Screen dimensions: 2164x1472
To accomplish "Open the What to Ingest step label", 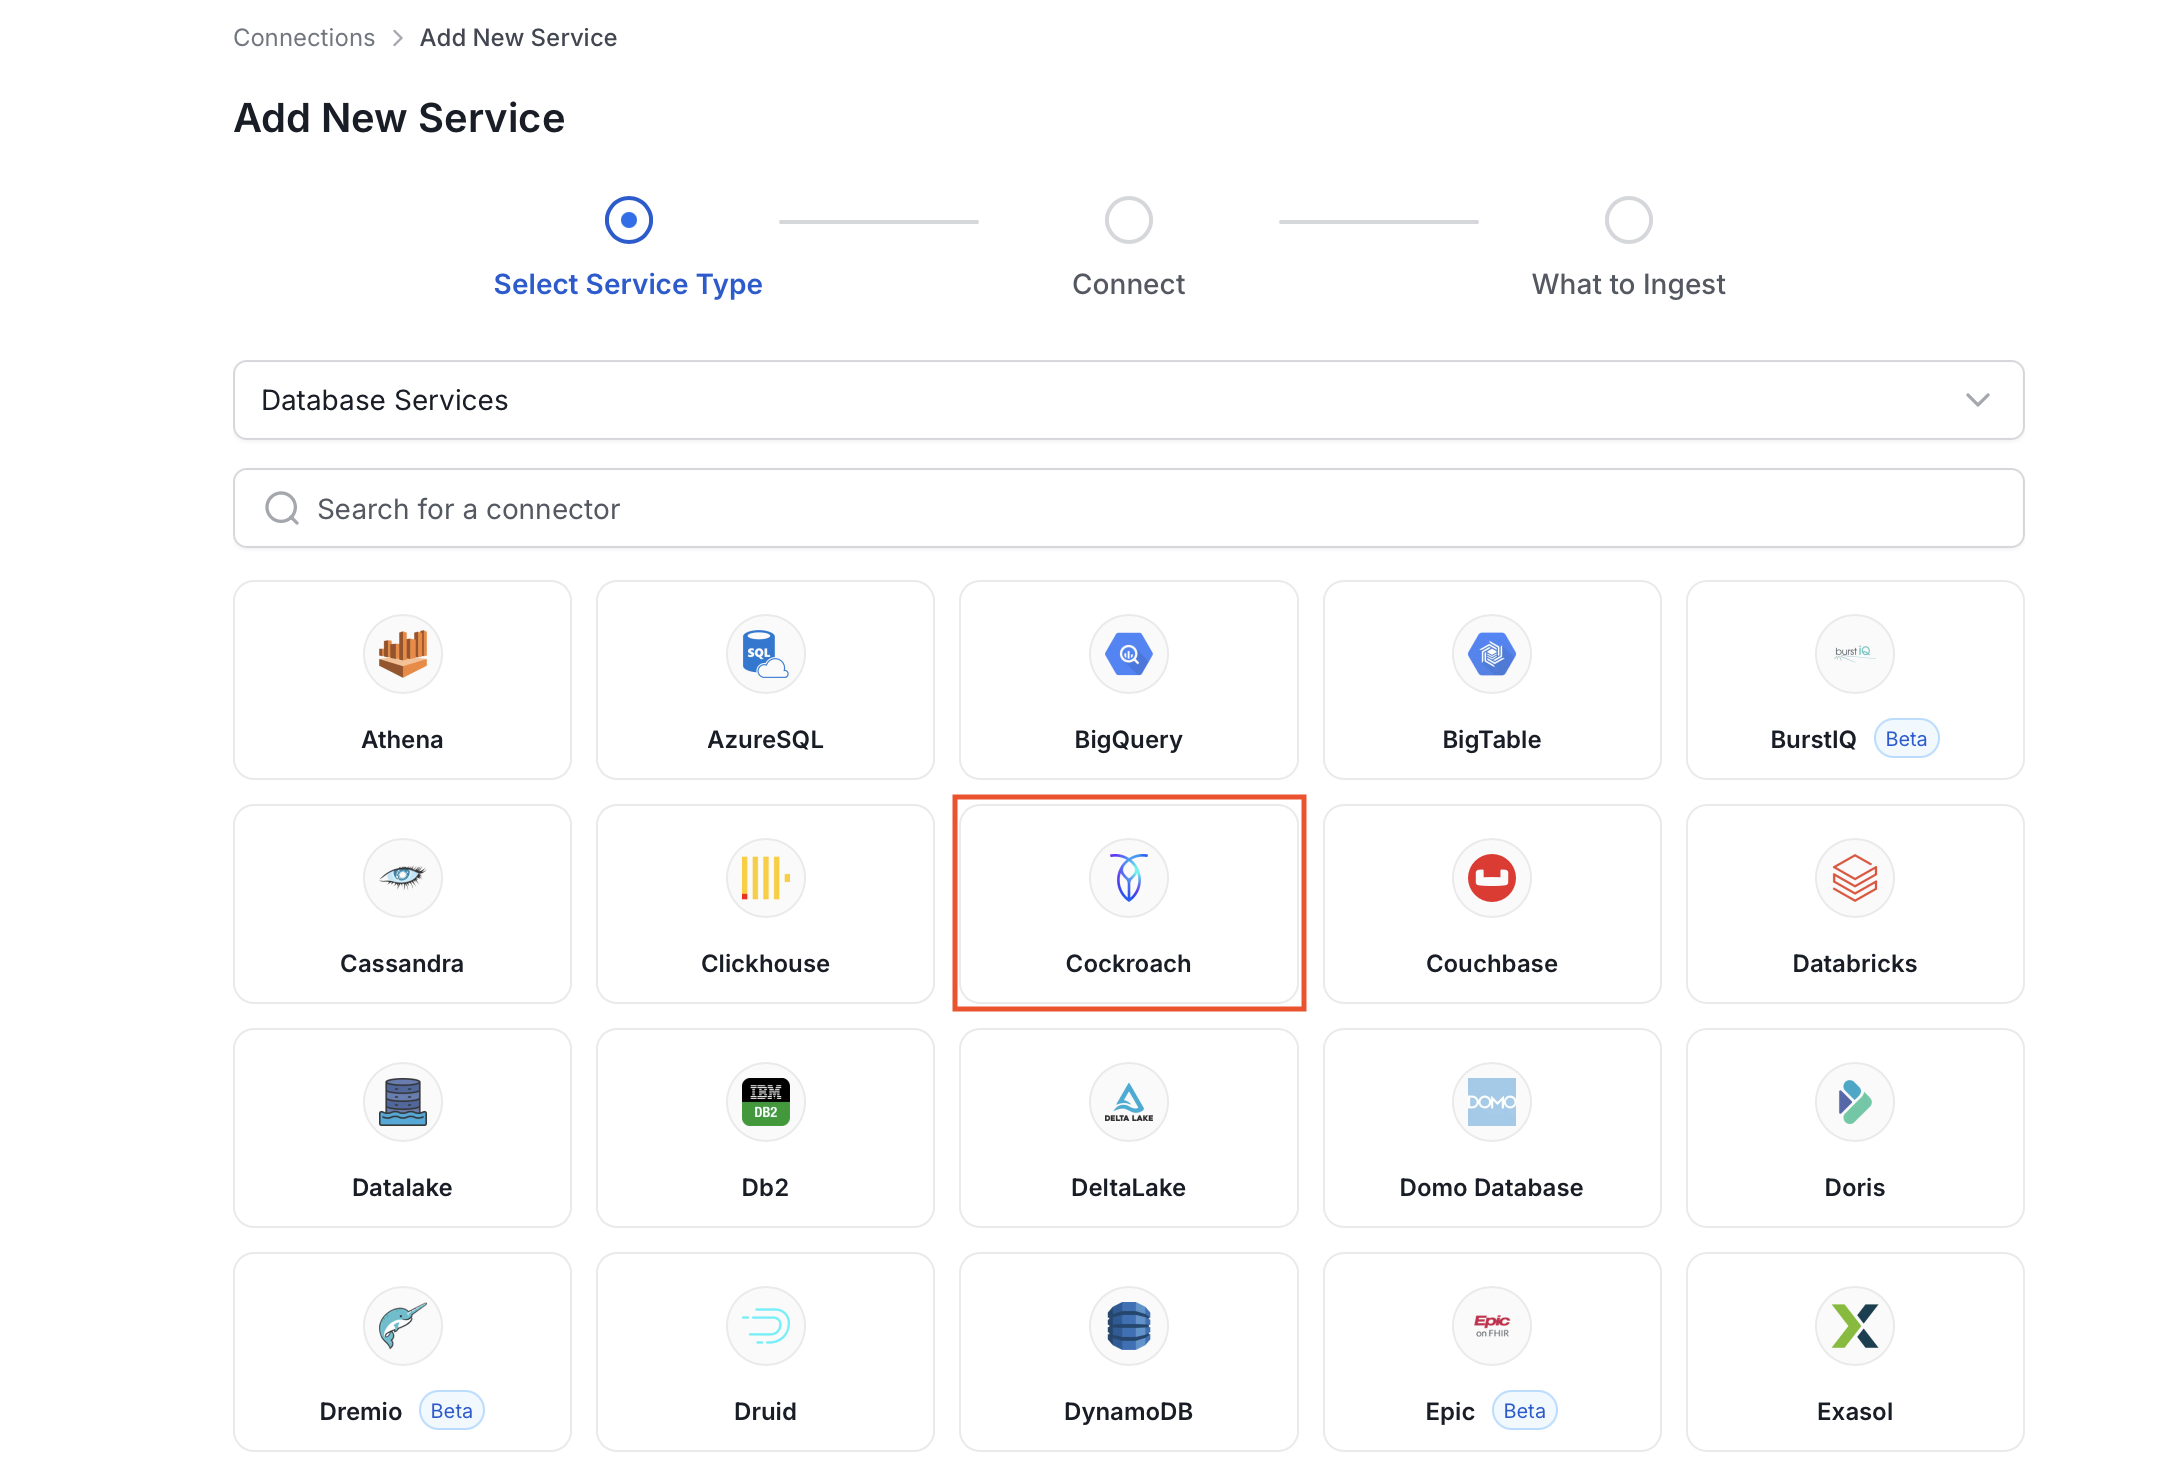I will (1629, 284).
